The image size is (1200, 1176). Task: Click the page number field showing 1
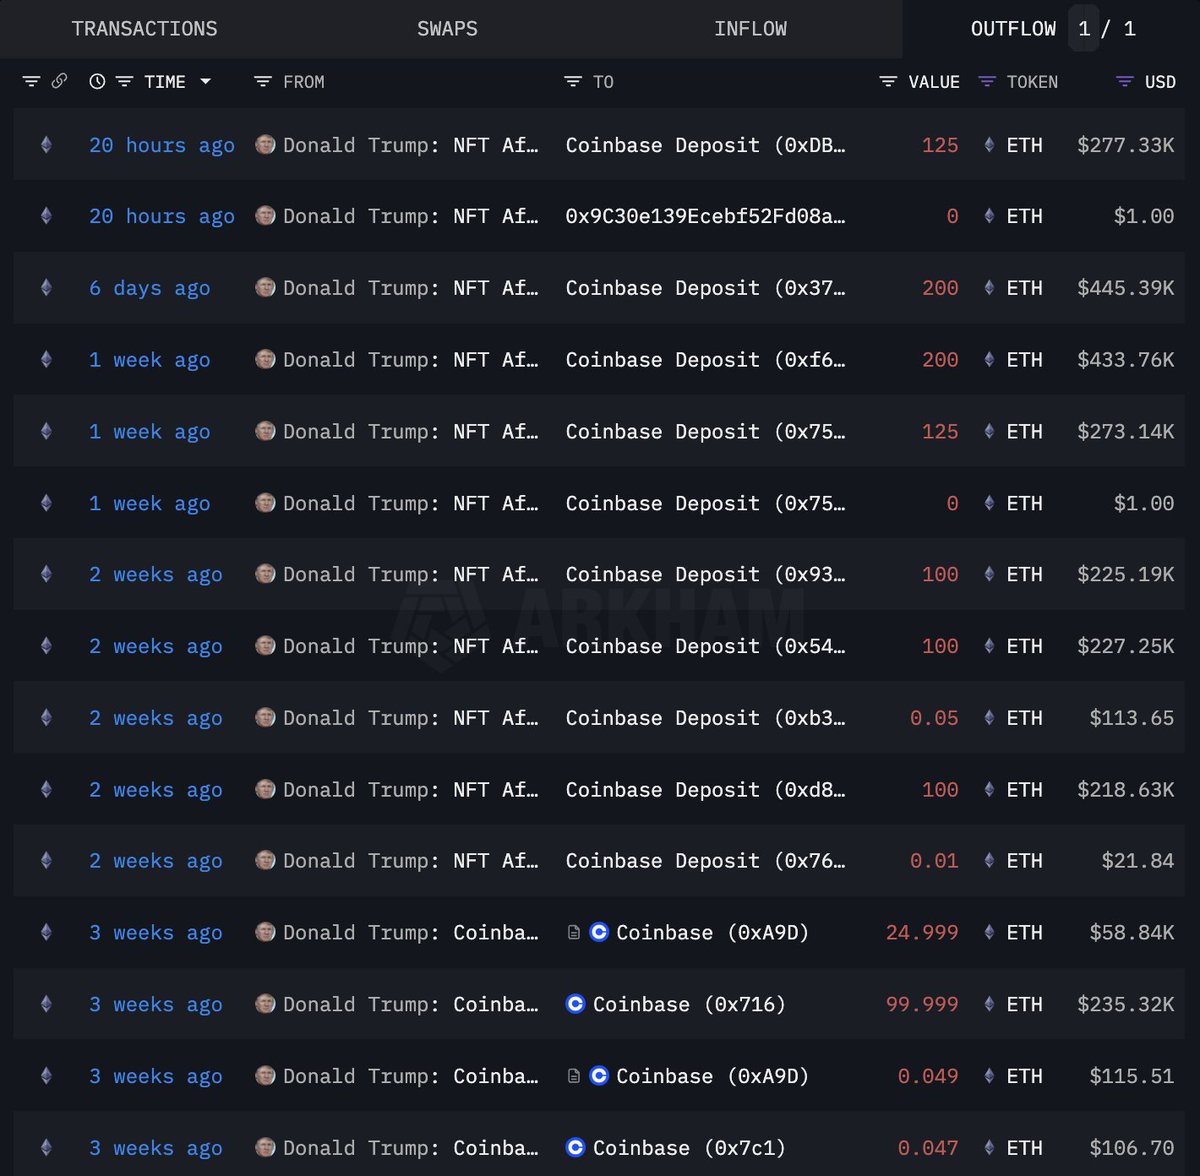[x=1084, y=29]
